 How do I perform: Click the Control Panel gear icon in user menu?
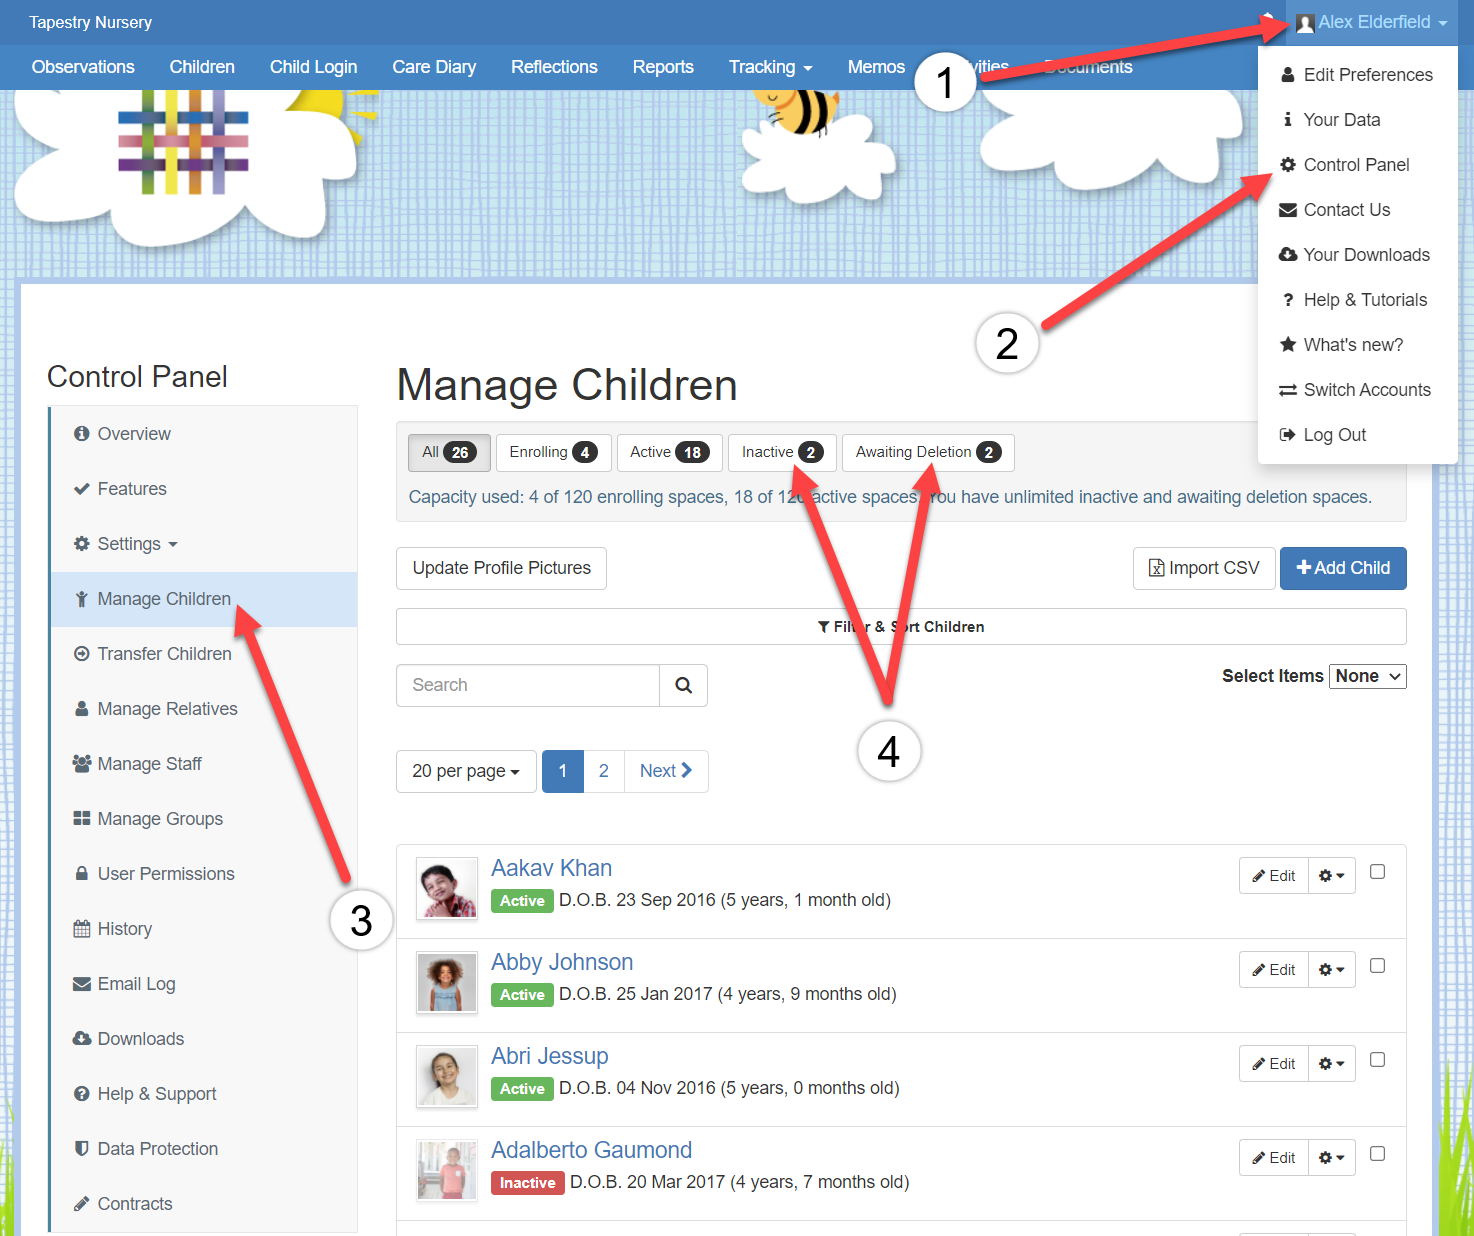(x=1288, y=165)
